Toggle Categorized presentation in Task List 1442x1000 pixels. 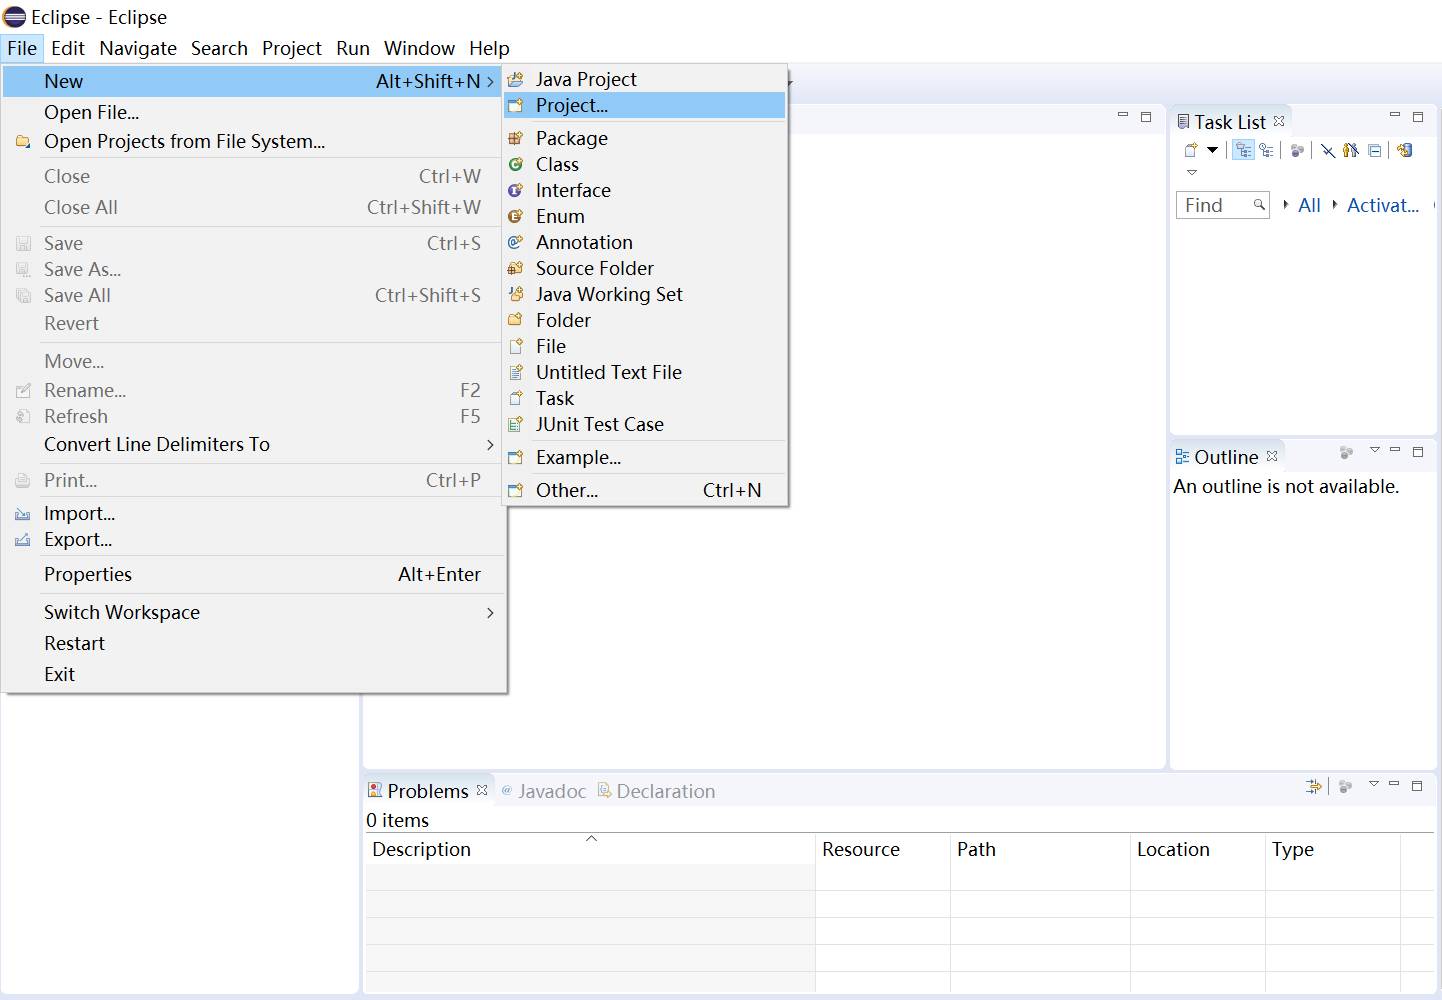[x=1243, y=150]
